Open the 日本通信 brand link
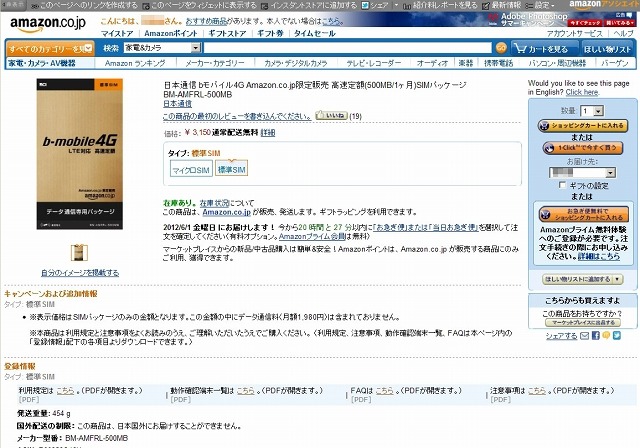 click(178, 104)
